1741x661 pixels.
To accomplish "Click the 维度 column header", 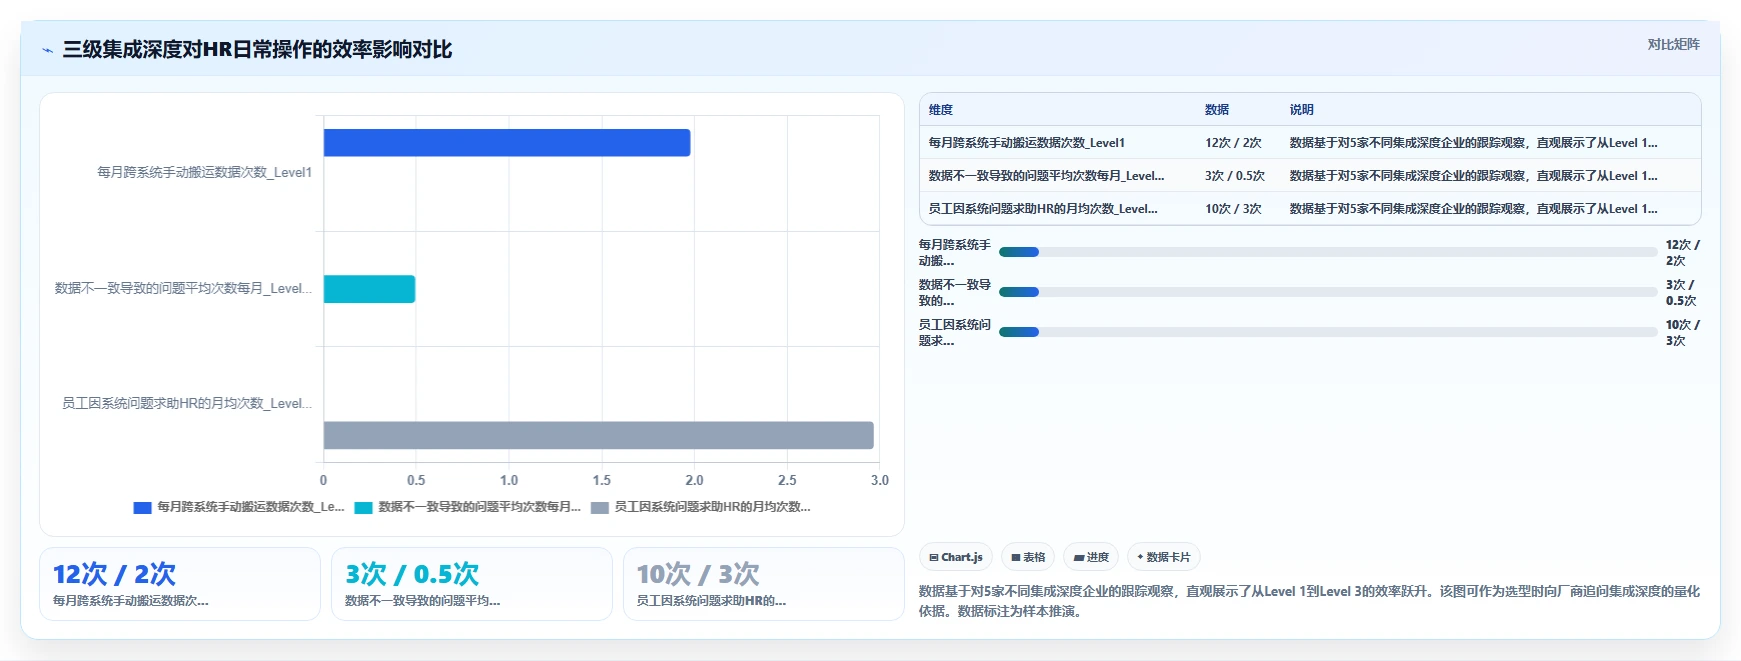I will pyautogui.click(x=941, y=110).
